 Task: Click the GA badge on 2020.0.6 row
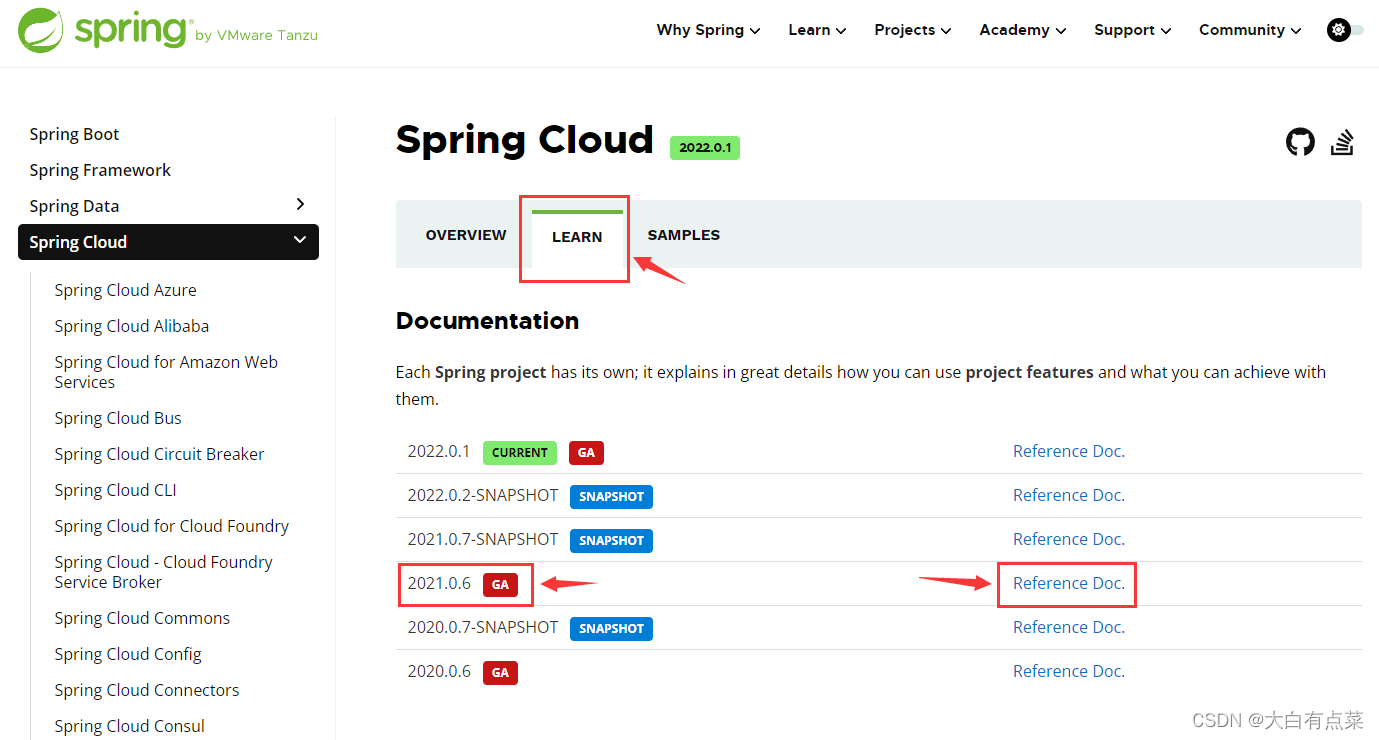click(500, 672)
